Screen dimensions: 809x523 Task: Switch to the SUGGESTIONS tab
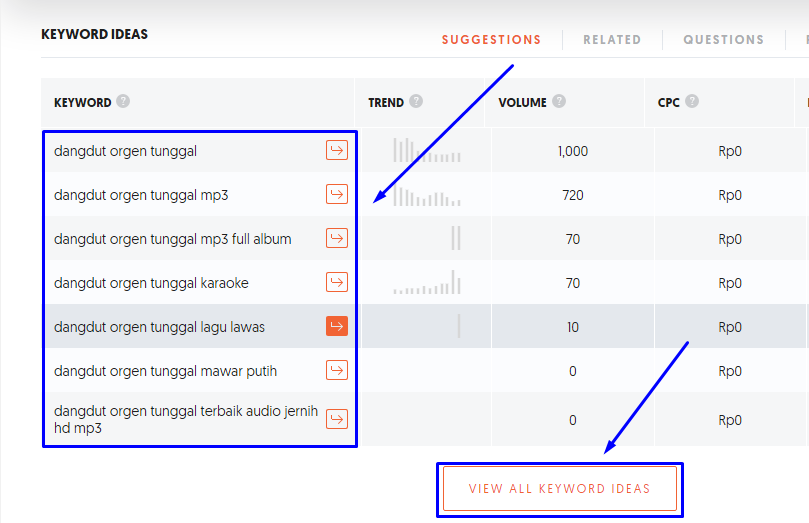[x=491, y=40]
